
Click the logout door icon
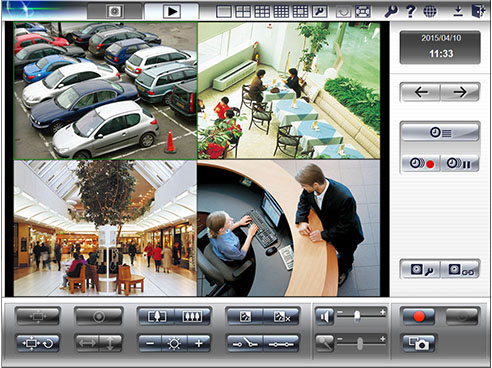point(478,12)
